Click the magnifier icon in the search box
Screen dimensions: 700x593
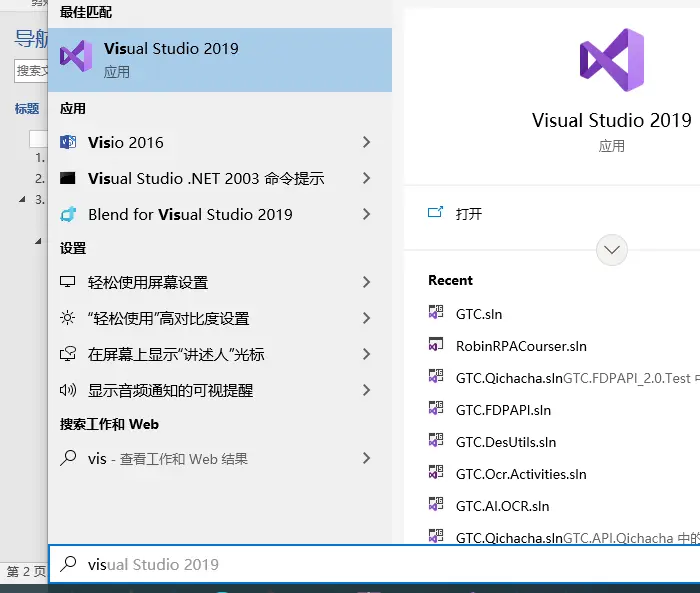click(68, 564)
